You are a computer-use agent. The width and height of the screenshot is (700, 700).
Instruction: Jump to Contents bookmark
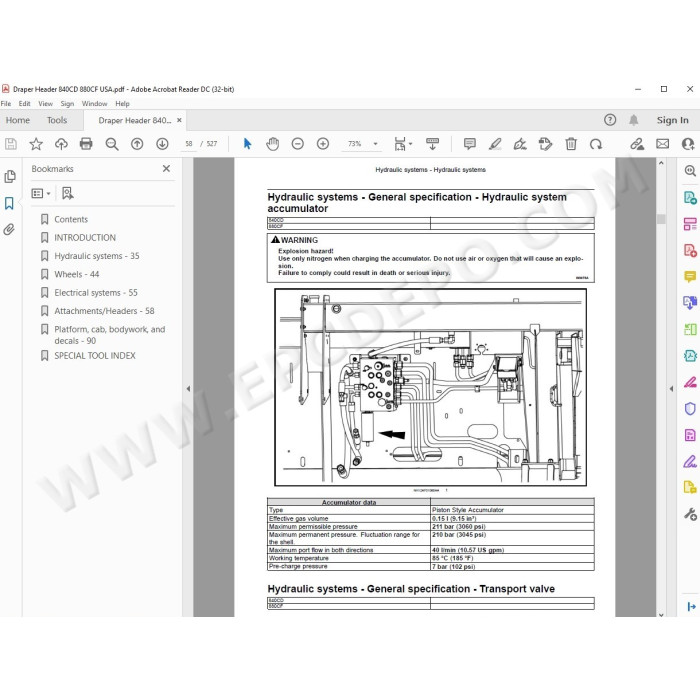click(71, 219)
